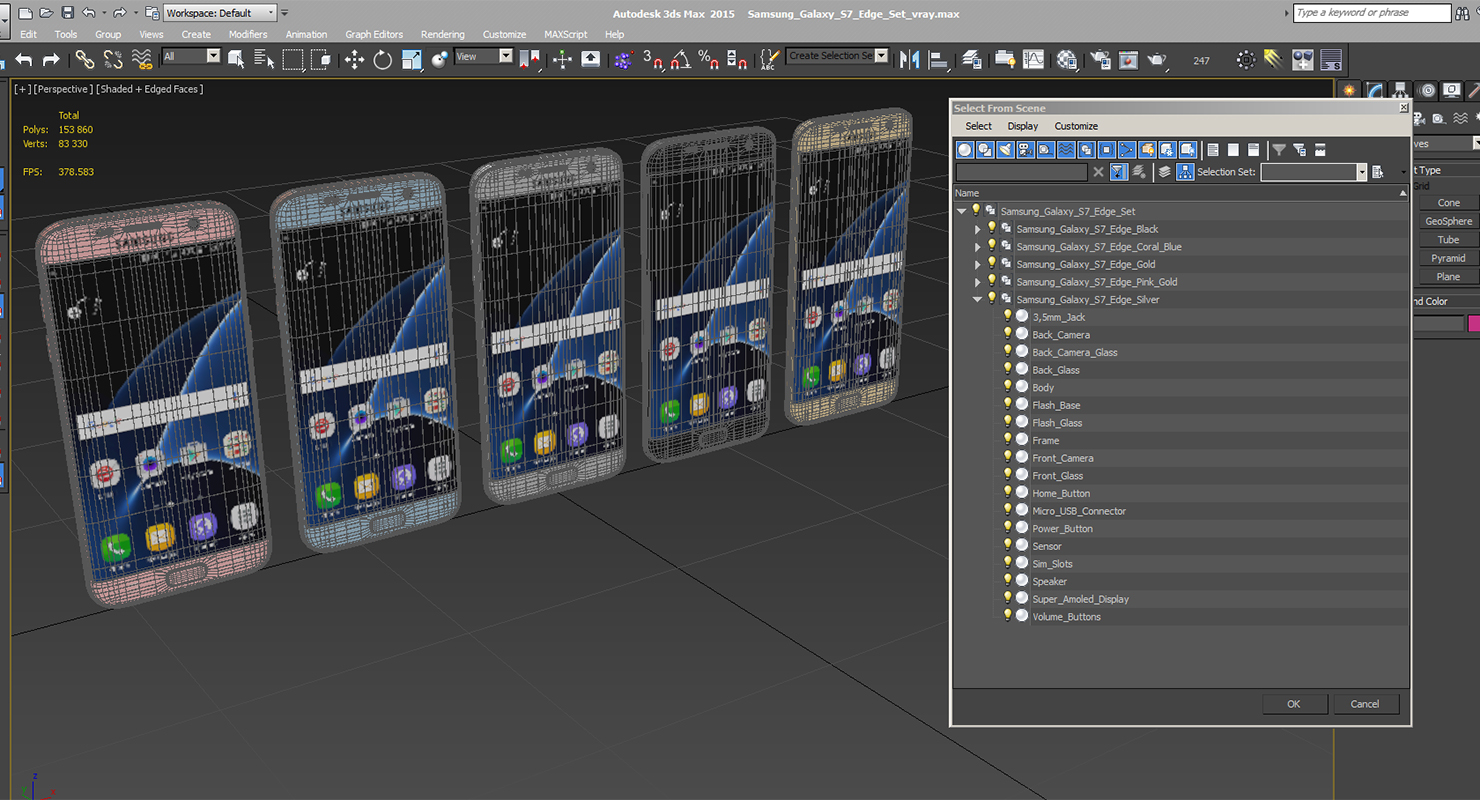The image size is (1480, 800).
Task: Expand Samsung_Galaxy_S7_Edge_Black group
Action: click(978, 229)
